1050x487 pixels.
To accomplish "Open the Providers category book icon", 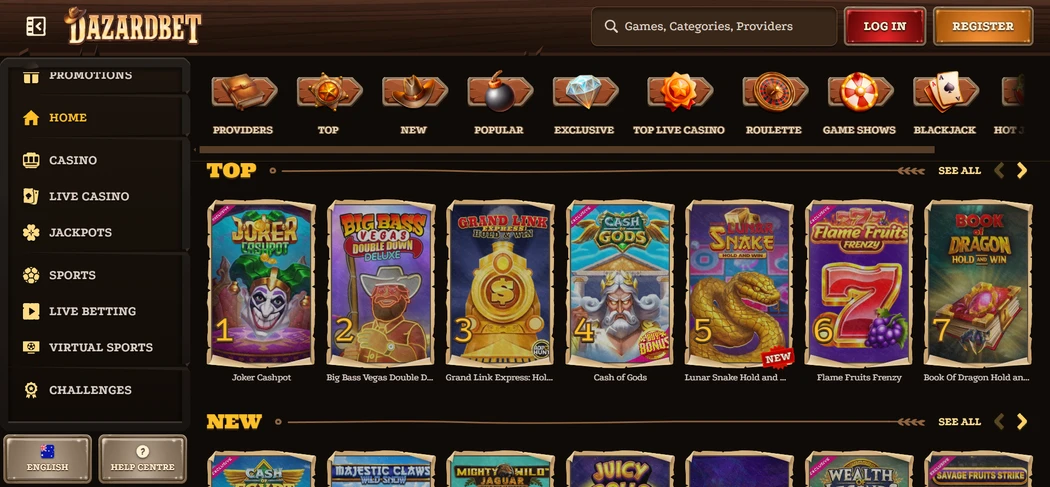I will [244, 92].
